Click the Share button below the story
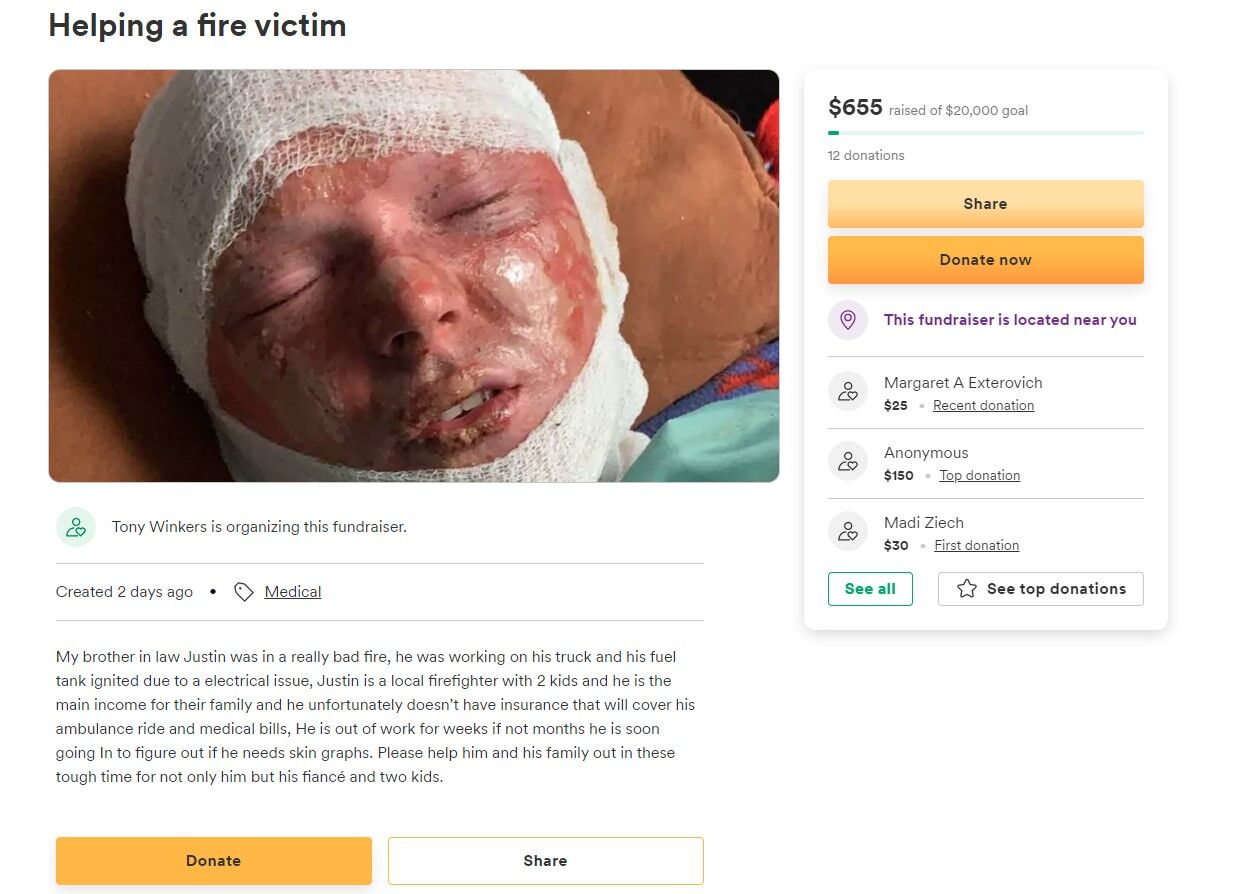 [545, 861]
